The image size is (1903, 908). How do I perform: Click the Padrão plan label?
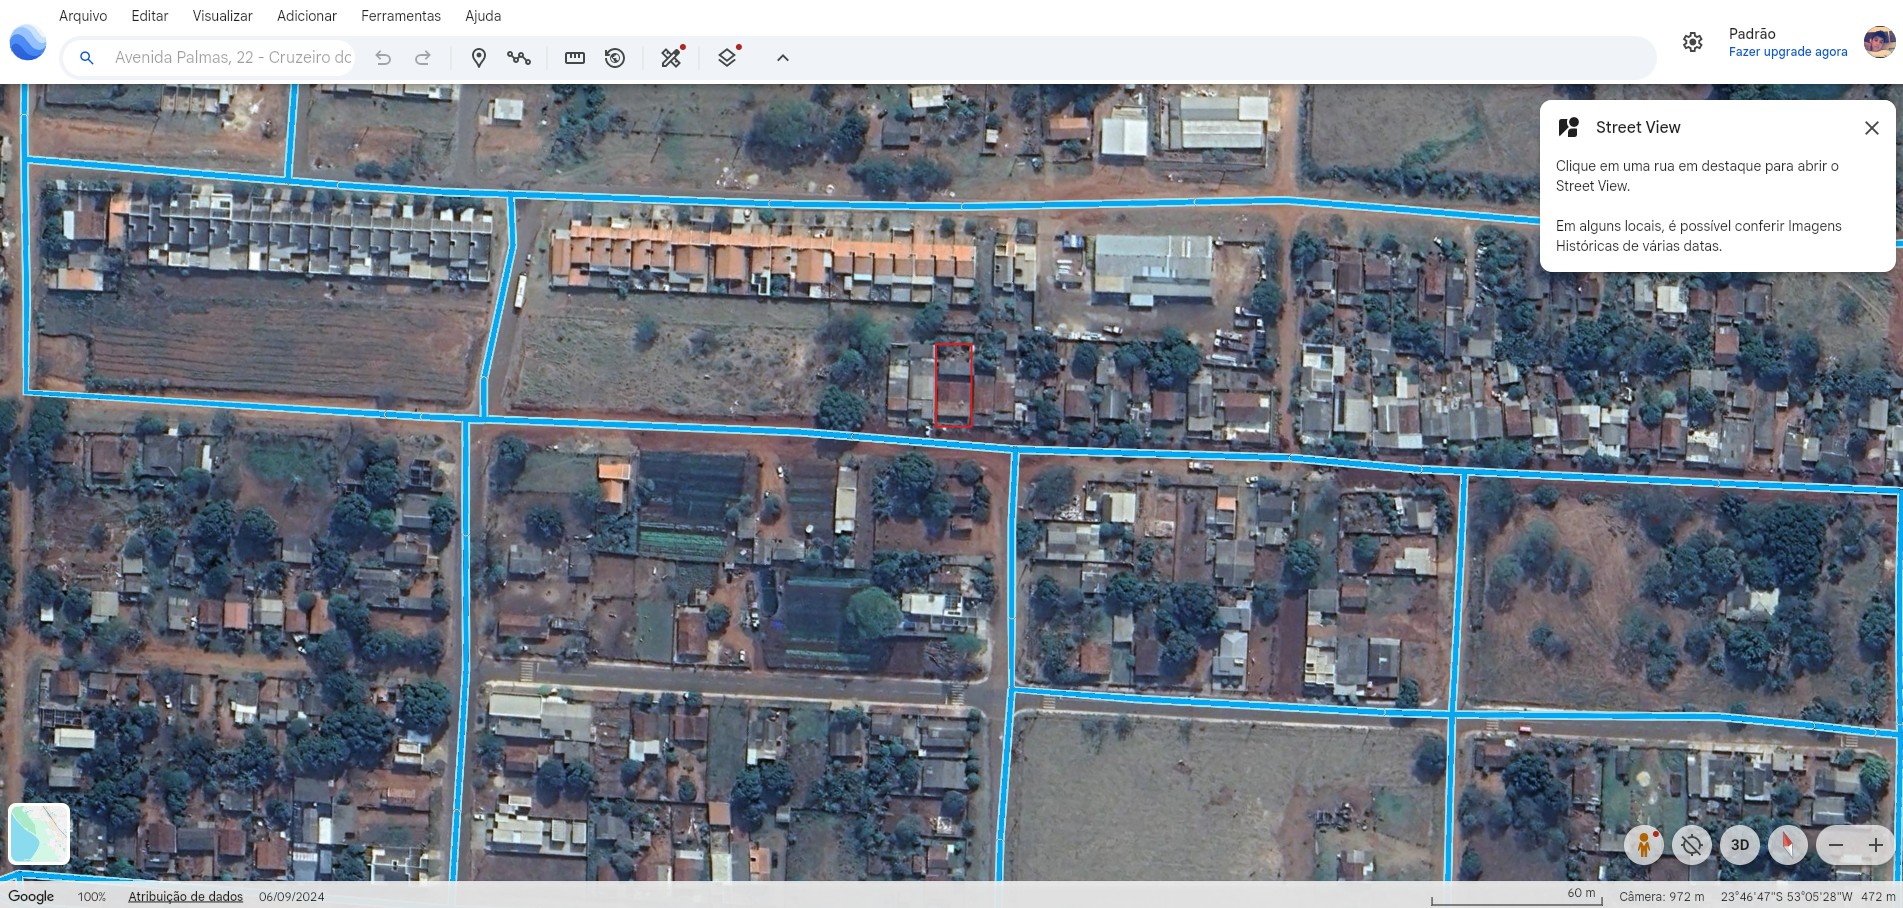[x=1752, y=34]
